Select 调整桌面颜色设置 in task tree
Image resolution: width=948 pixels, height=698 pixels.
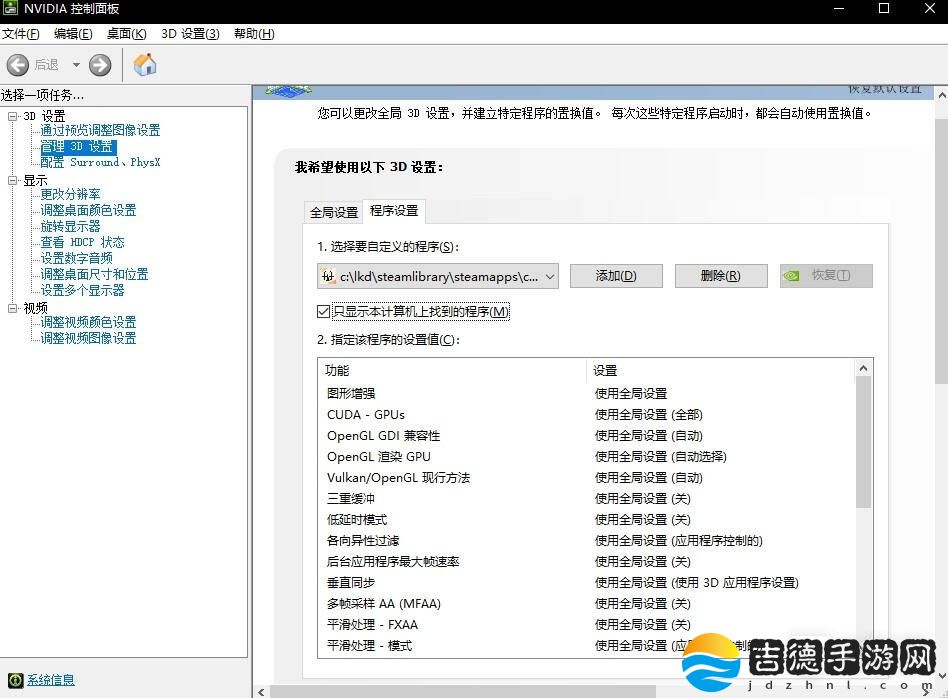point(88,210)
